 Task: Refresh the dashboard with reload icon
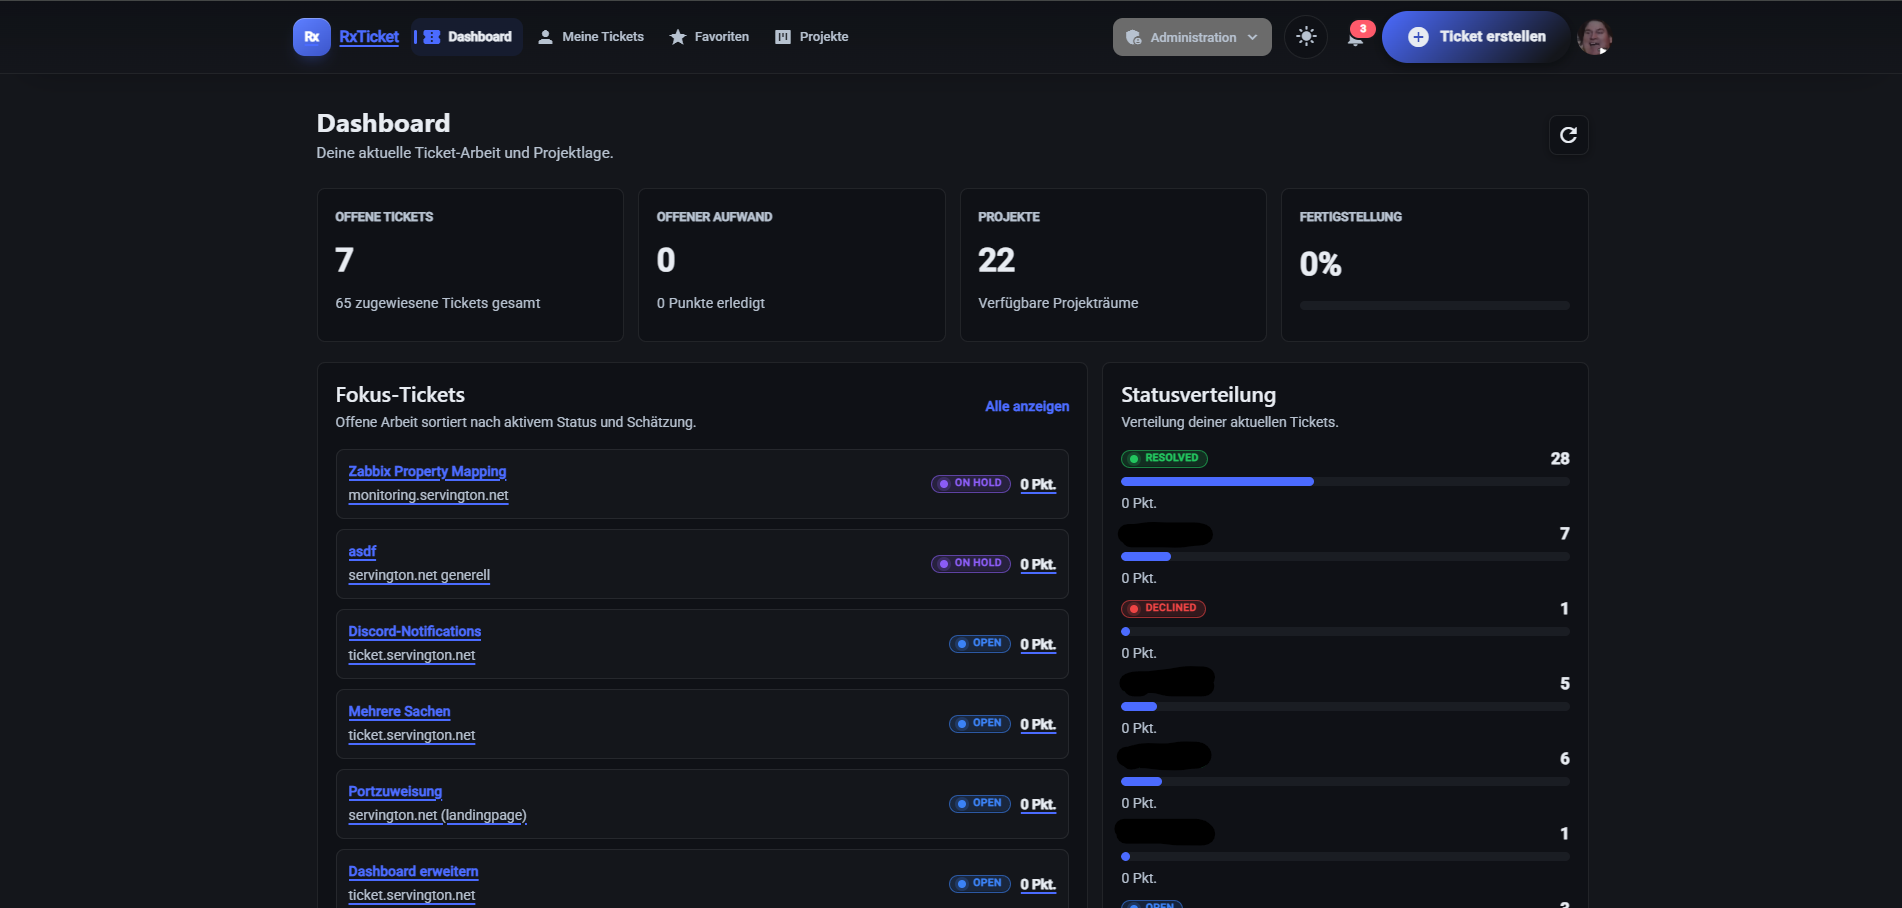click(x=1568, y=135)
